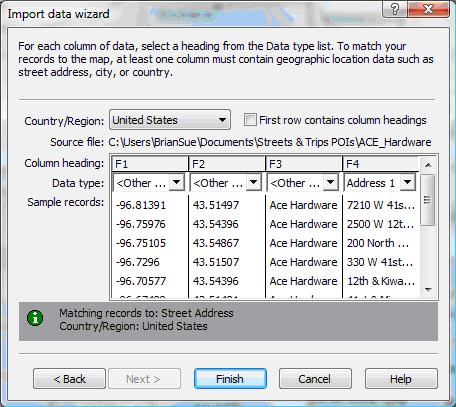Select the 7210 W 41s... address record
The width and height of the screenshot is (456, 407).
(x=381, y=205)
